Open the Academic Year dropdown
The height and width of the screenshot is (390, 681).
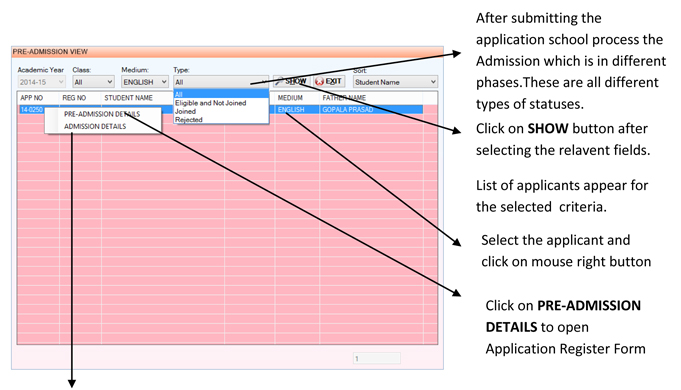click(42, 82)
